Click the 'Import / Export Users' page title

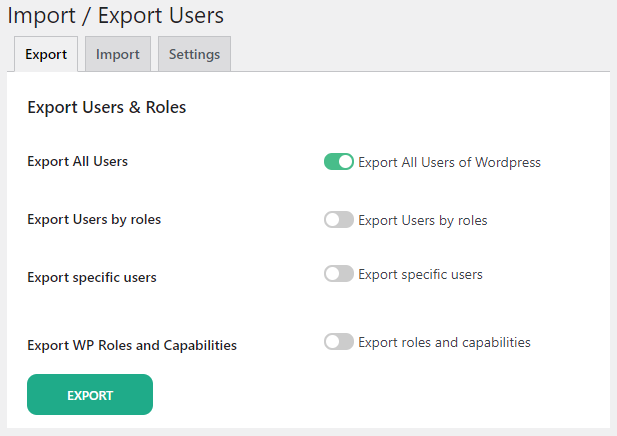[116, 16]
